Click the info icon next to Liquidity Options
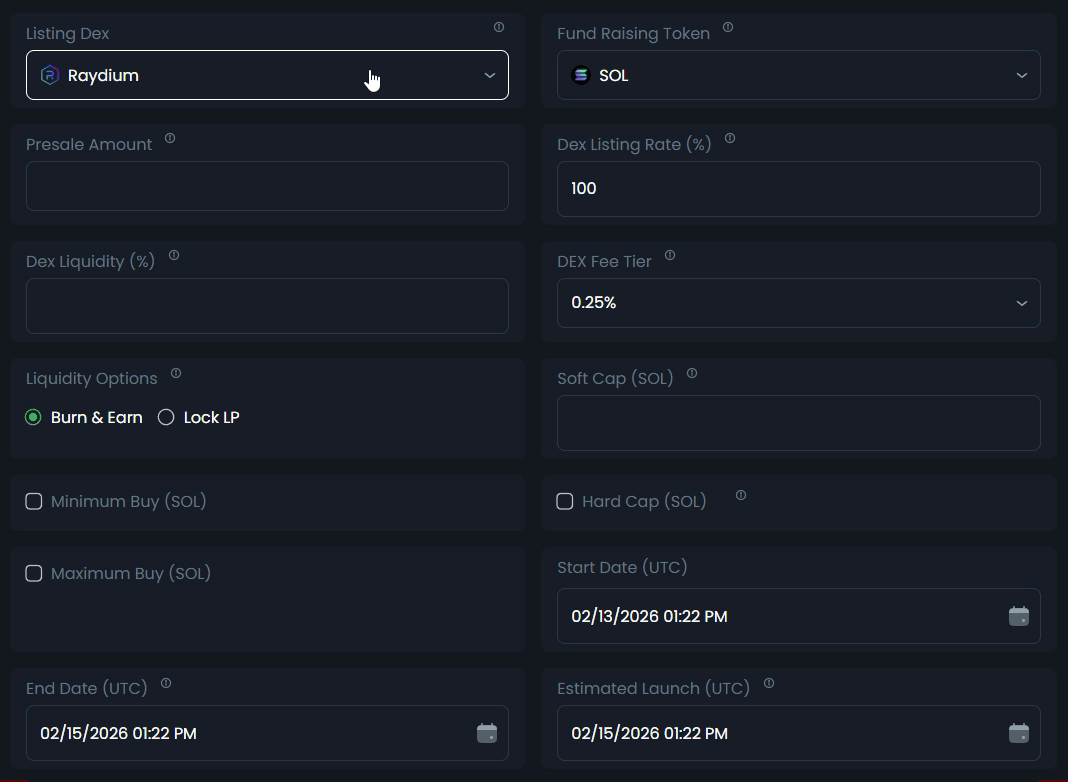The image size is (1068, 782). coord(176,373)
